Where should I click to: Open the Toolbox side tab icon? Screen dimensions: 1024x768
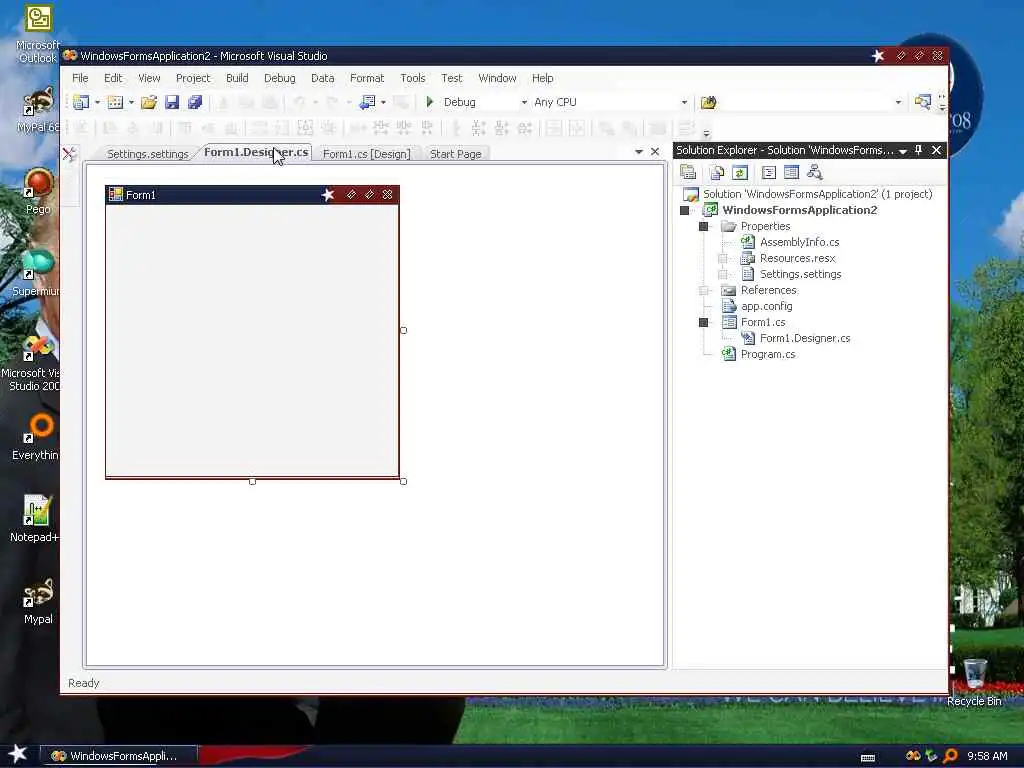point(69,154)
